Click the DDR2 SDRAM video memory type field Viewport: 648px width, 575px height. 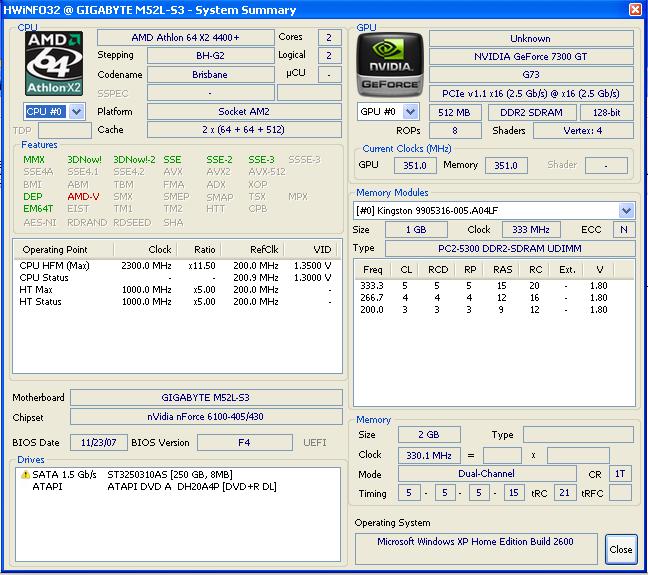531,112
